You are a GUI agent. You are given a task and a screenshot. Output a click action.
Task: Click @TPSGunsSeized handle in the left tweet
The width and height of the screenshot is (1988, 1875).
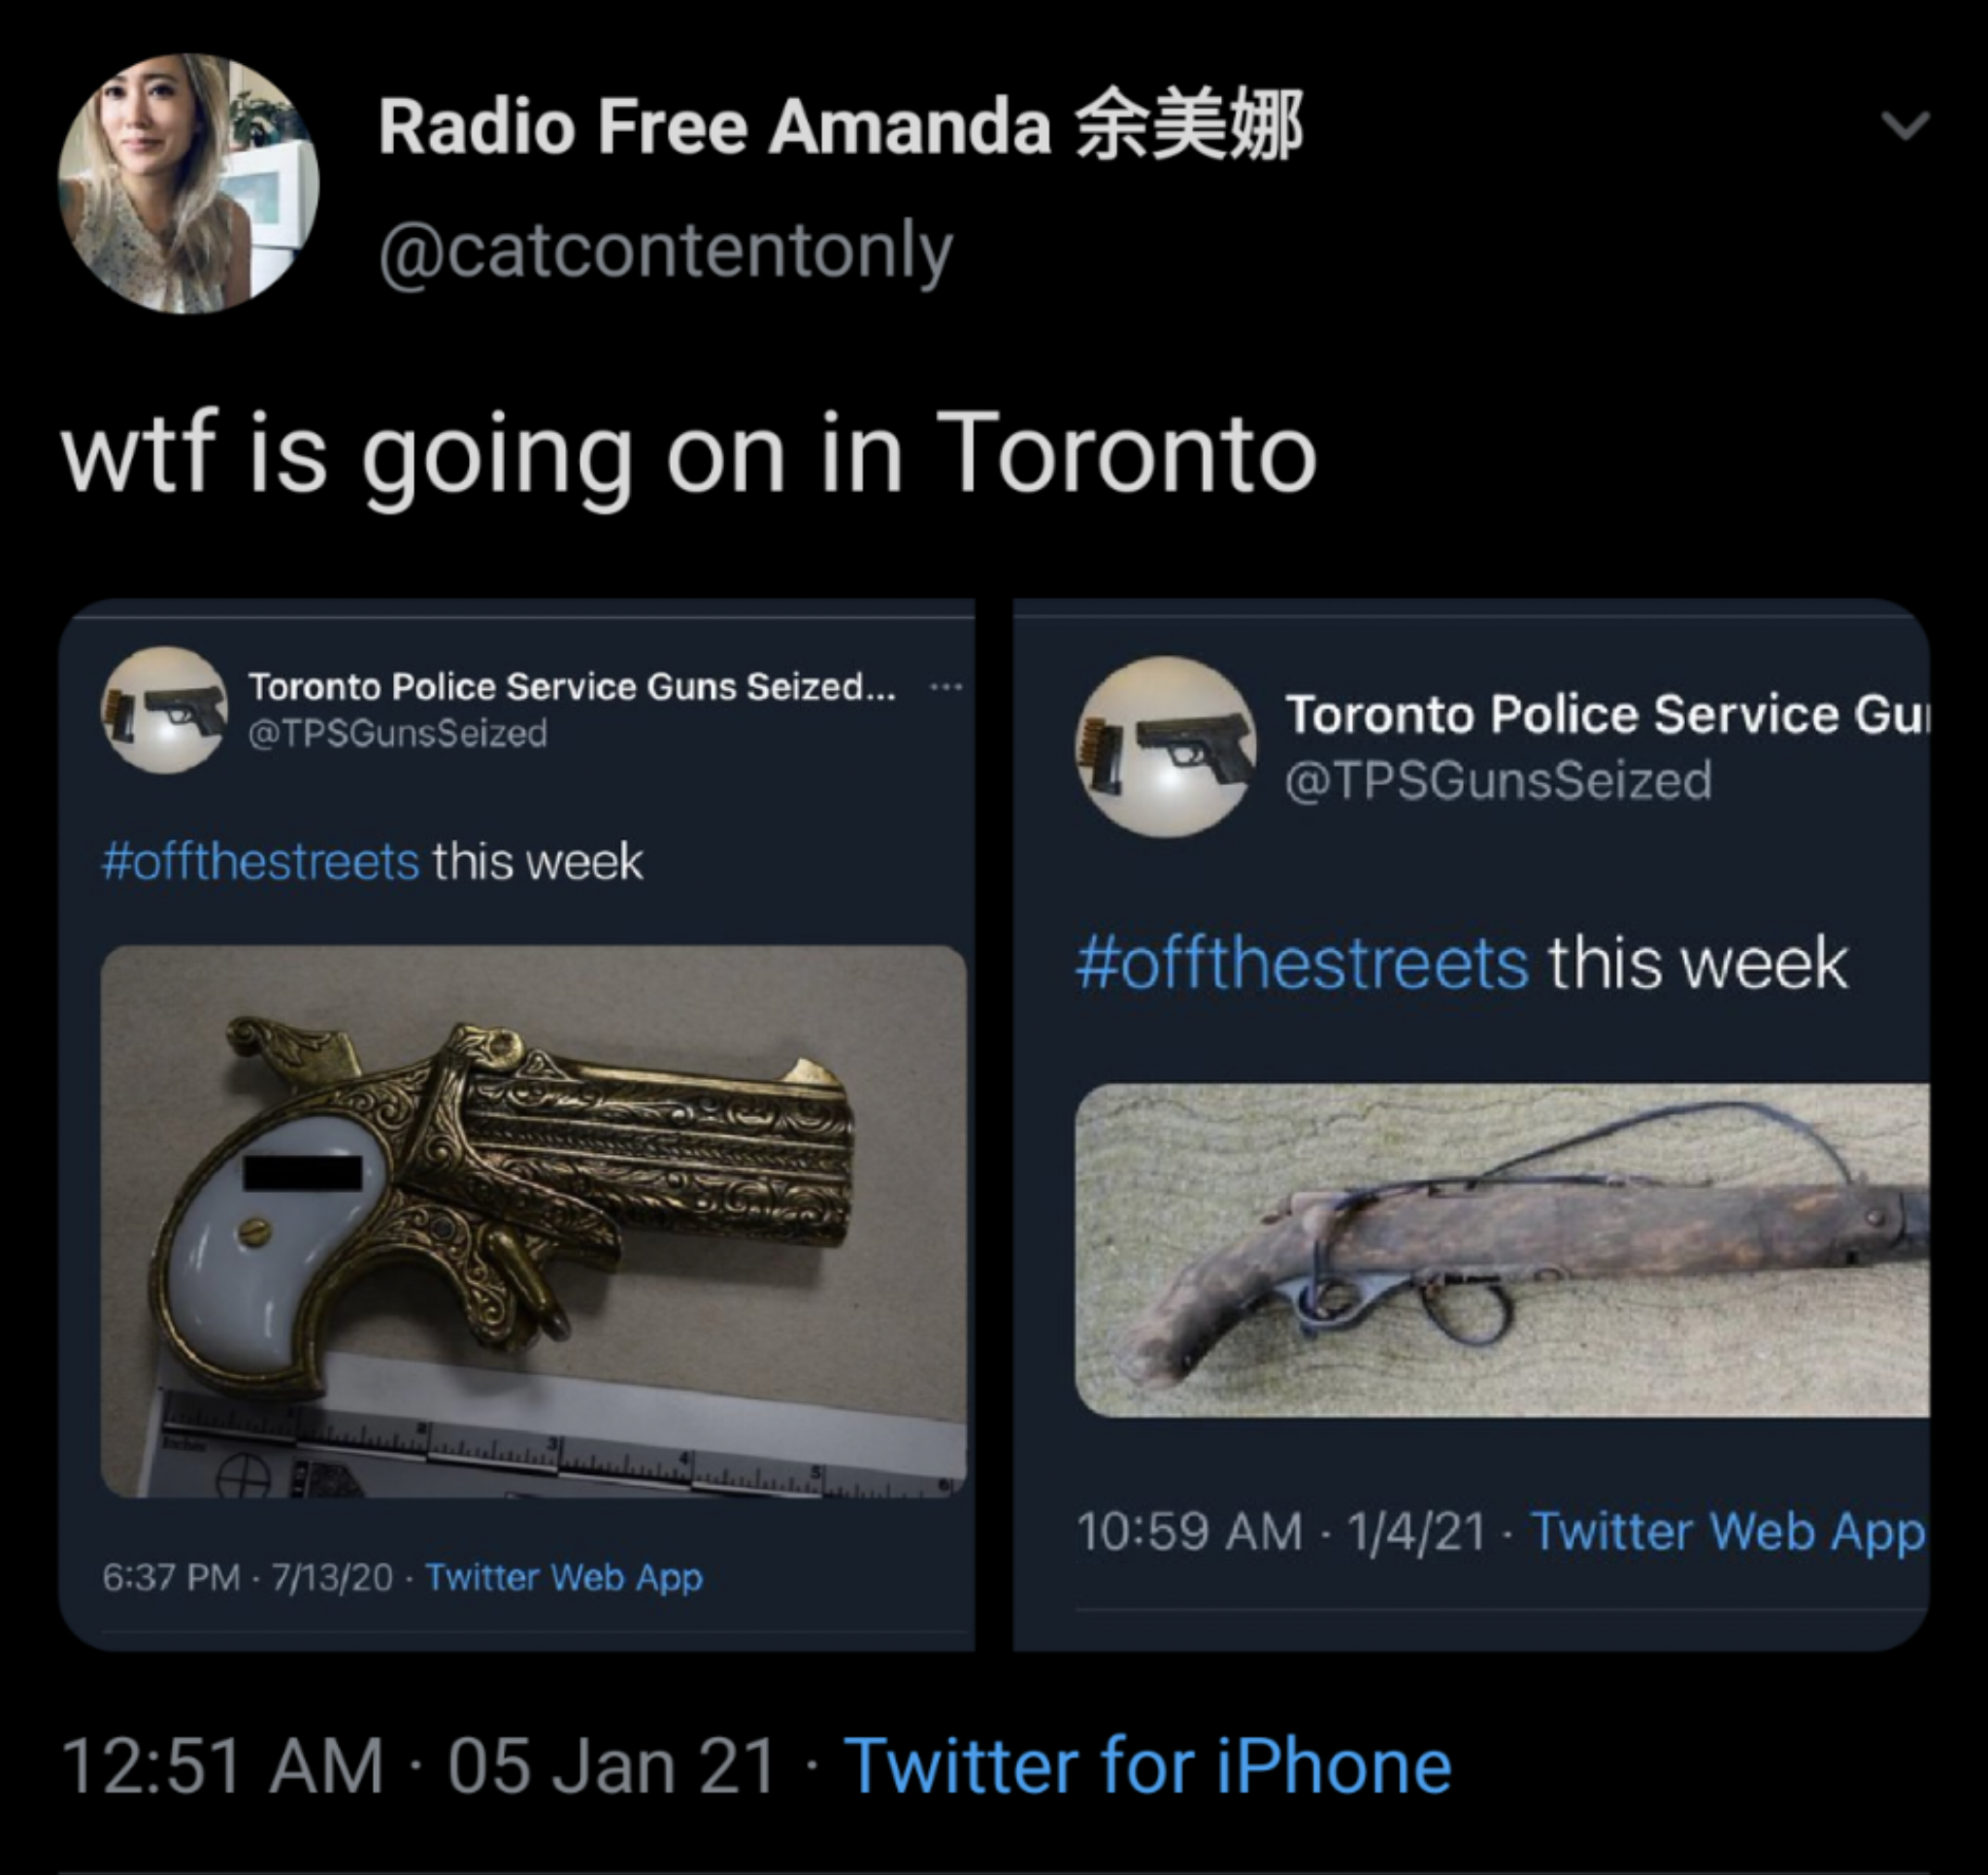point(397,733)
